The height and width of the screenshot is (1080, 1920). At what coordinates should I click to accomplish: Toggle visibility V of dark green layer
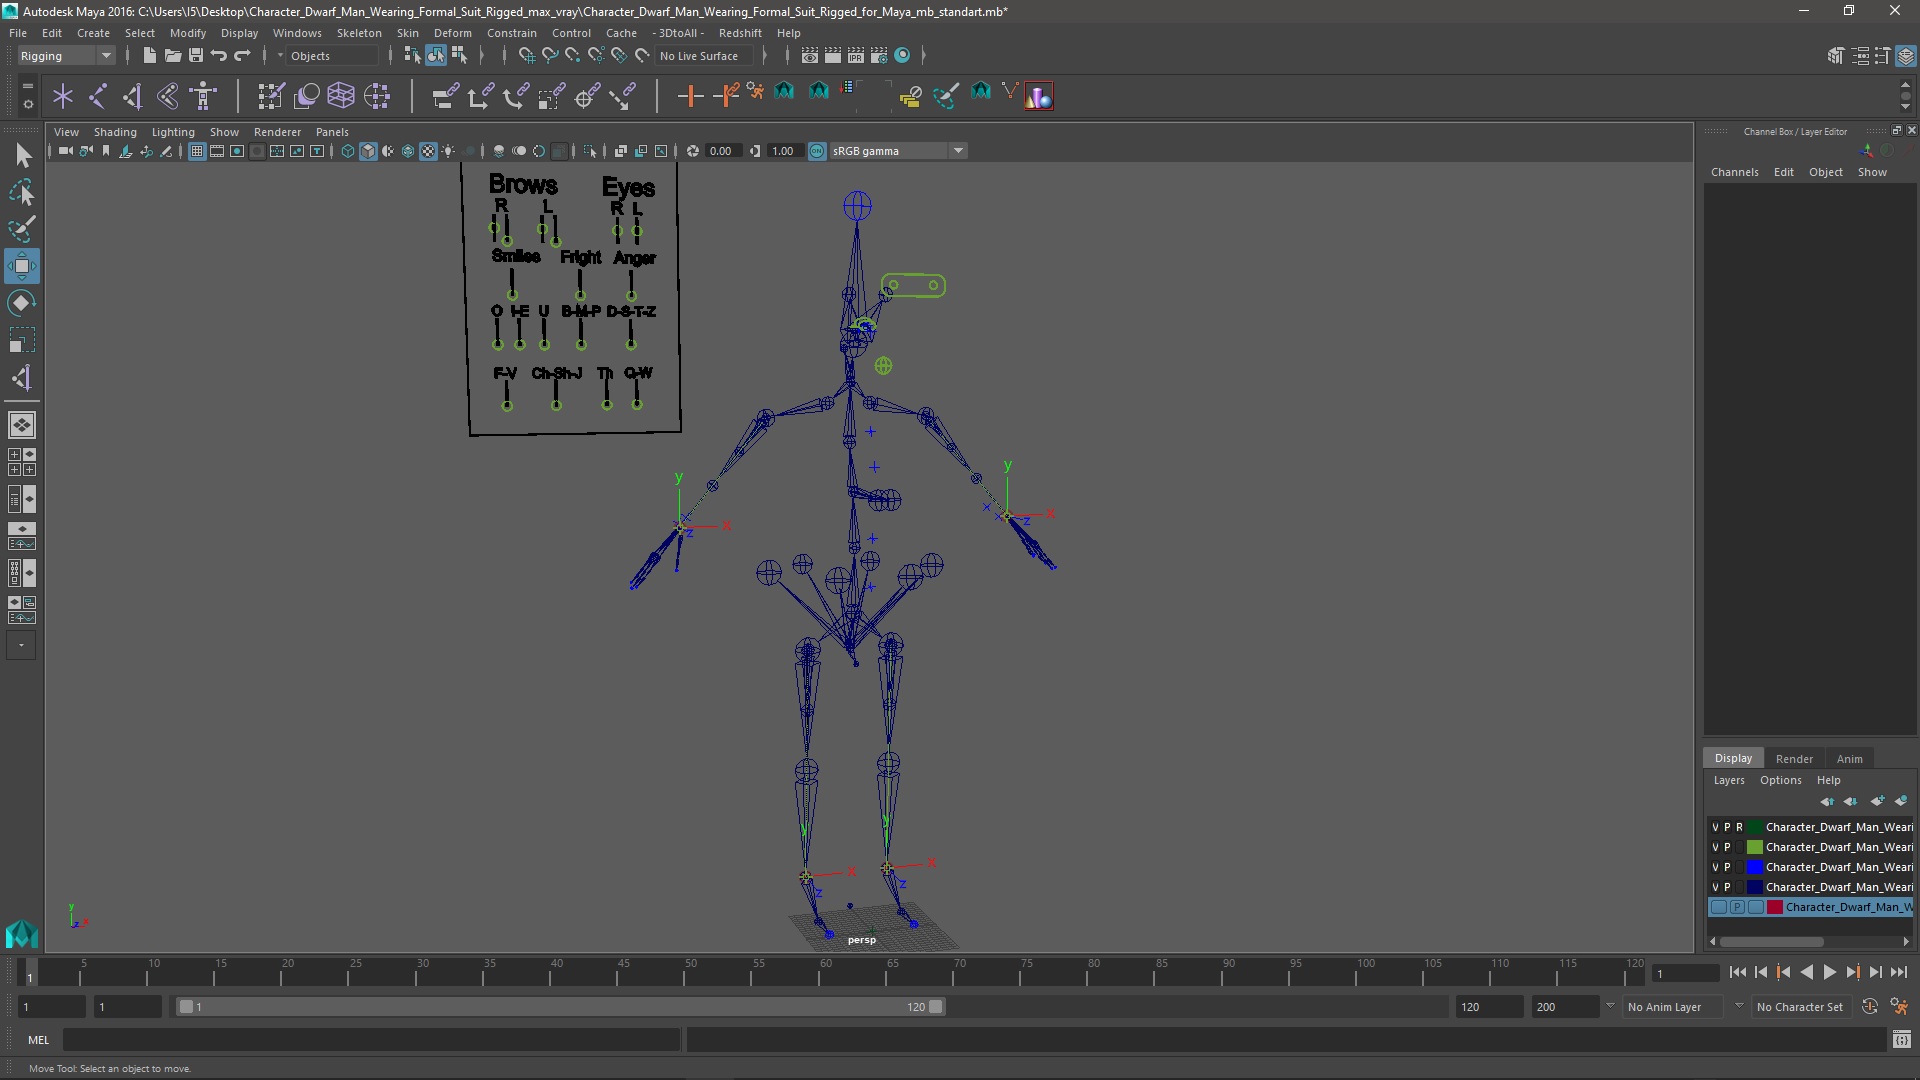pos(1715,827)
